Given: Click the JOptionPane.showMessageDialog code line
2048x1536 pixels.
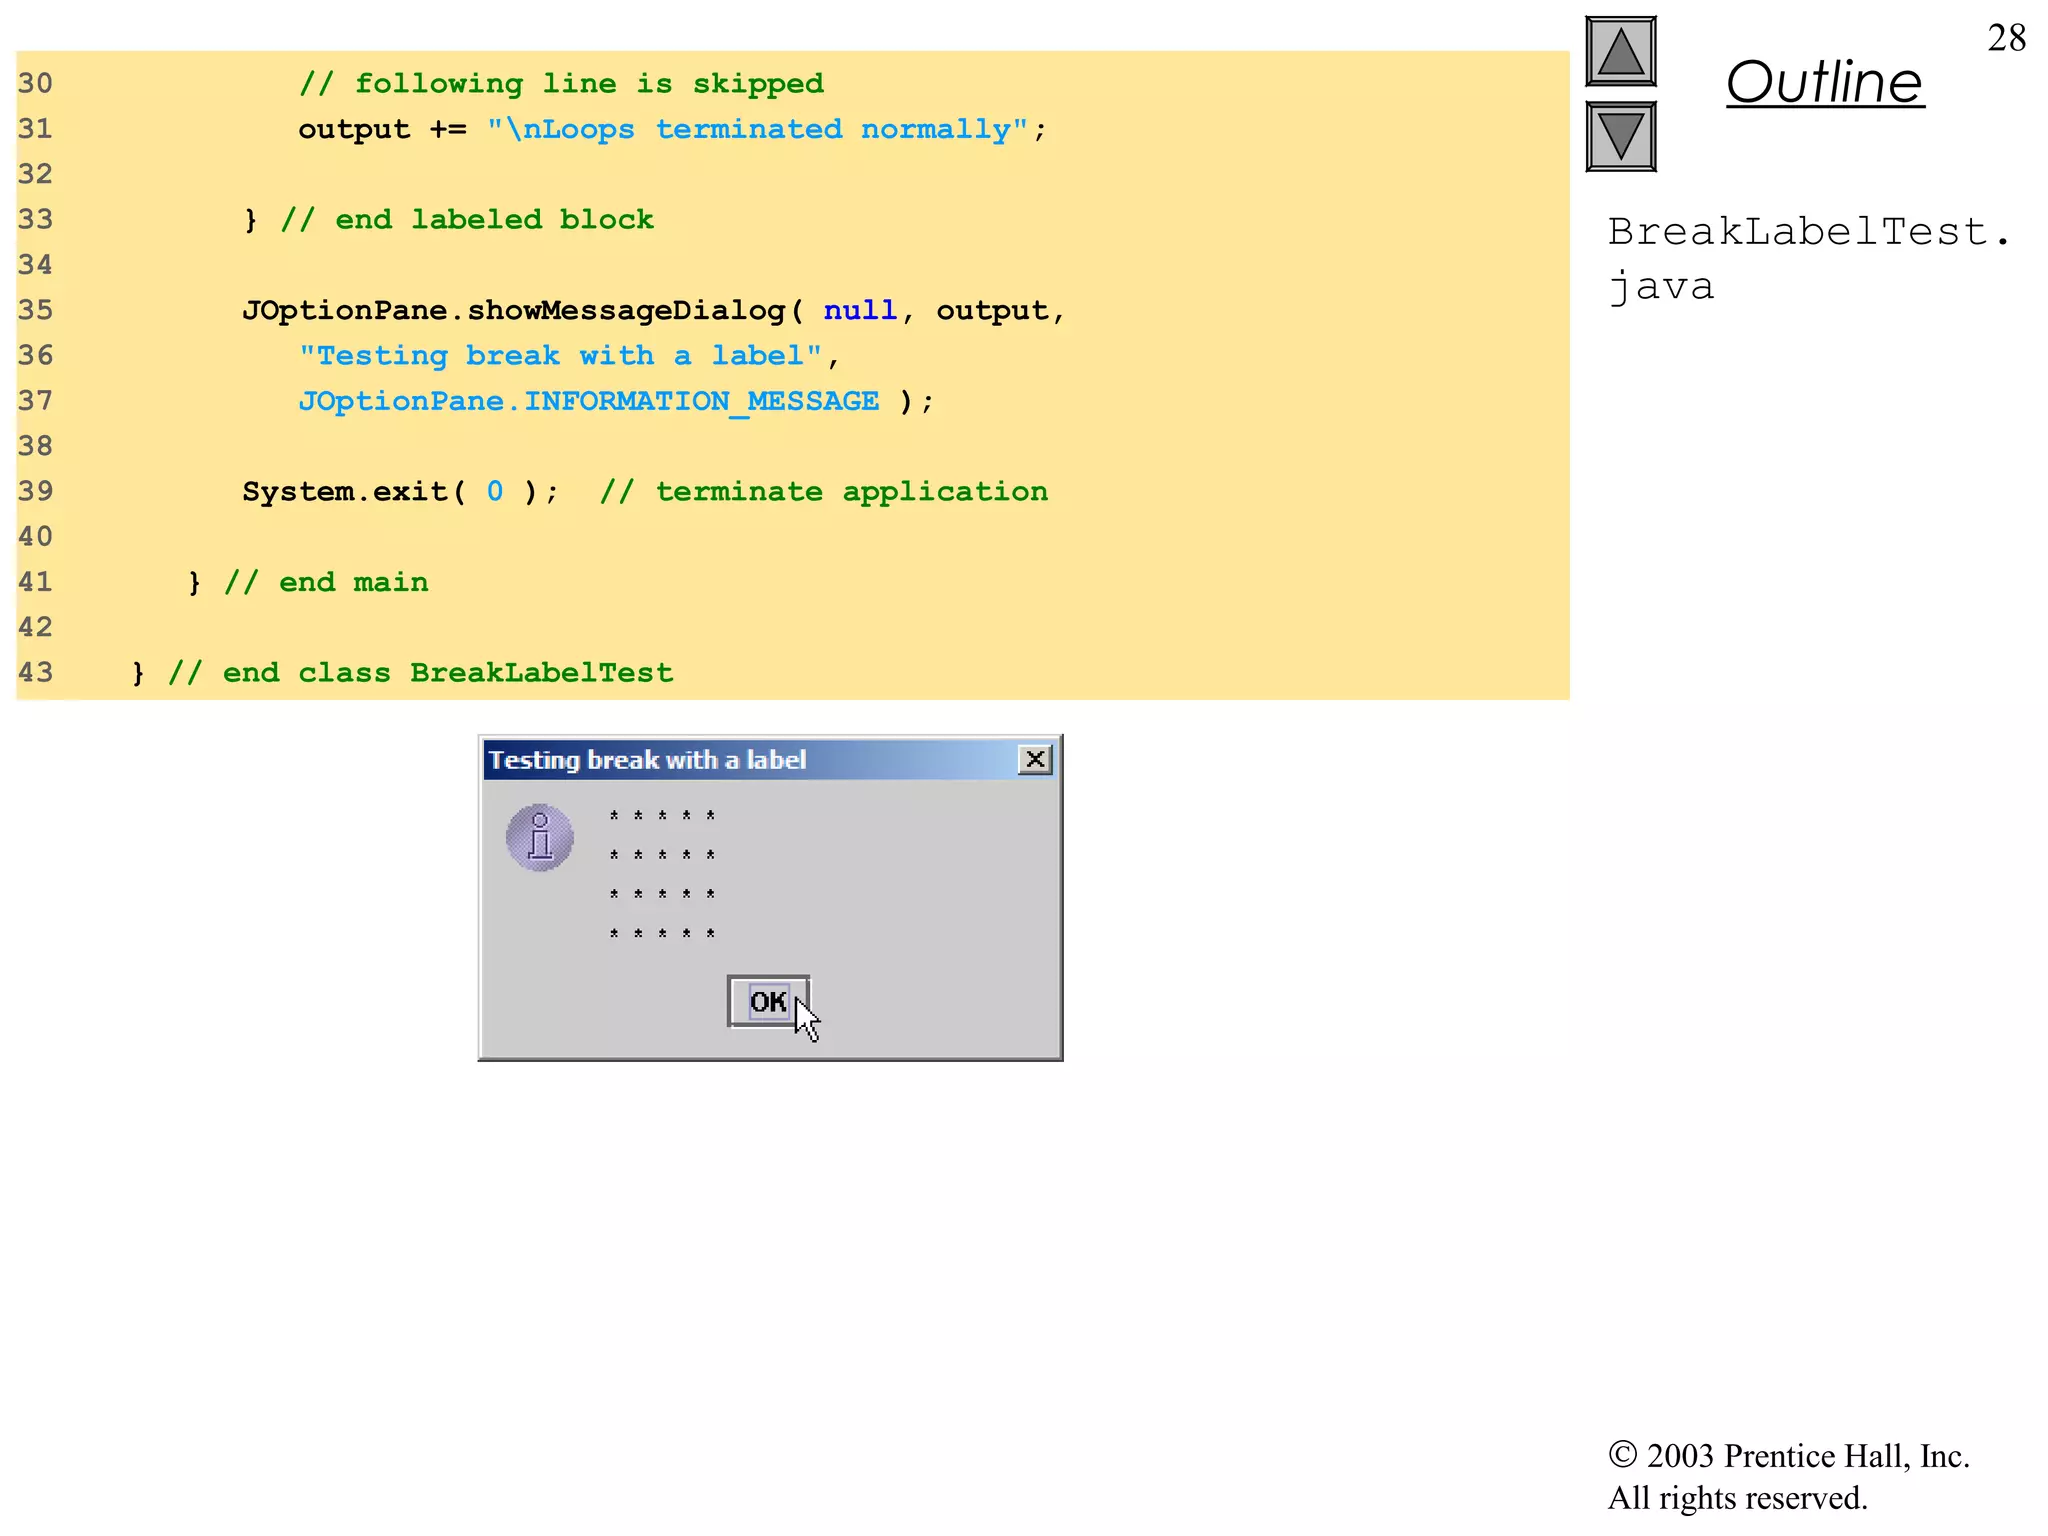Looking at the screenshot, I should click(x=654, y=311).
